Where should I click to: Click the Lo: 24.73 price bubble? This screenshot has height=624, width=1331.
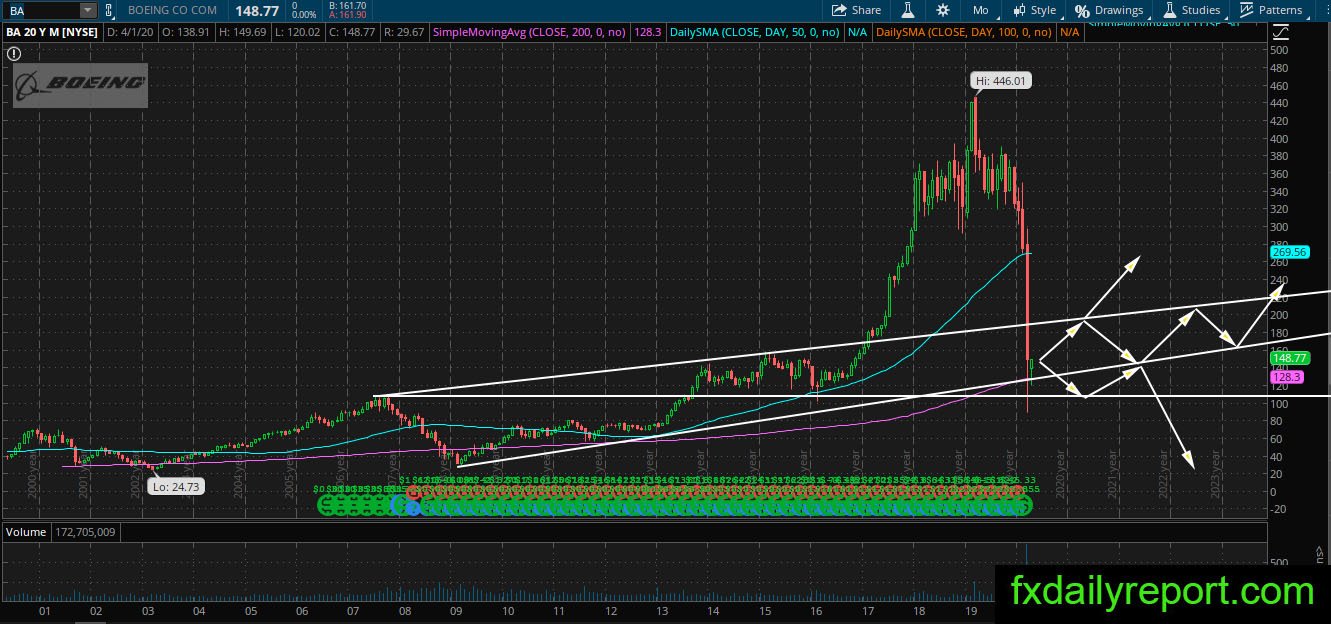175,486
